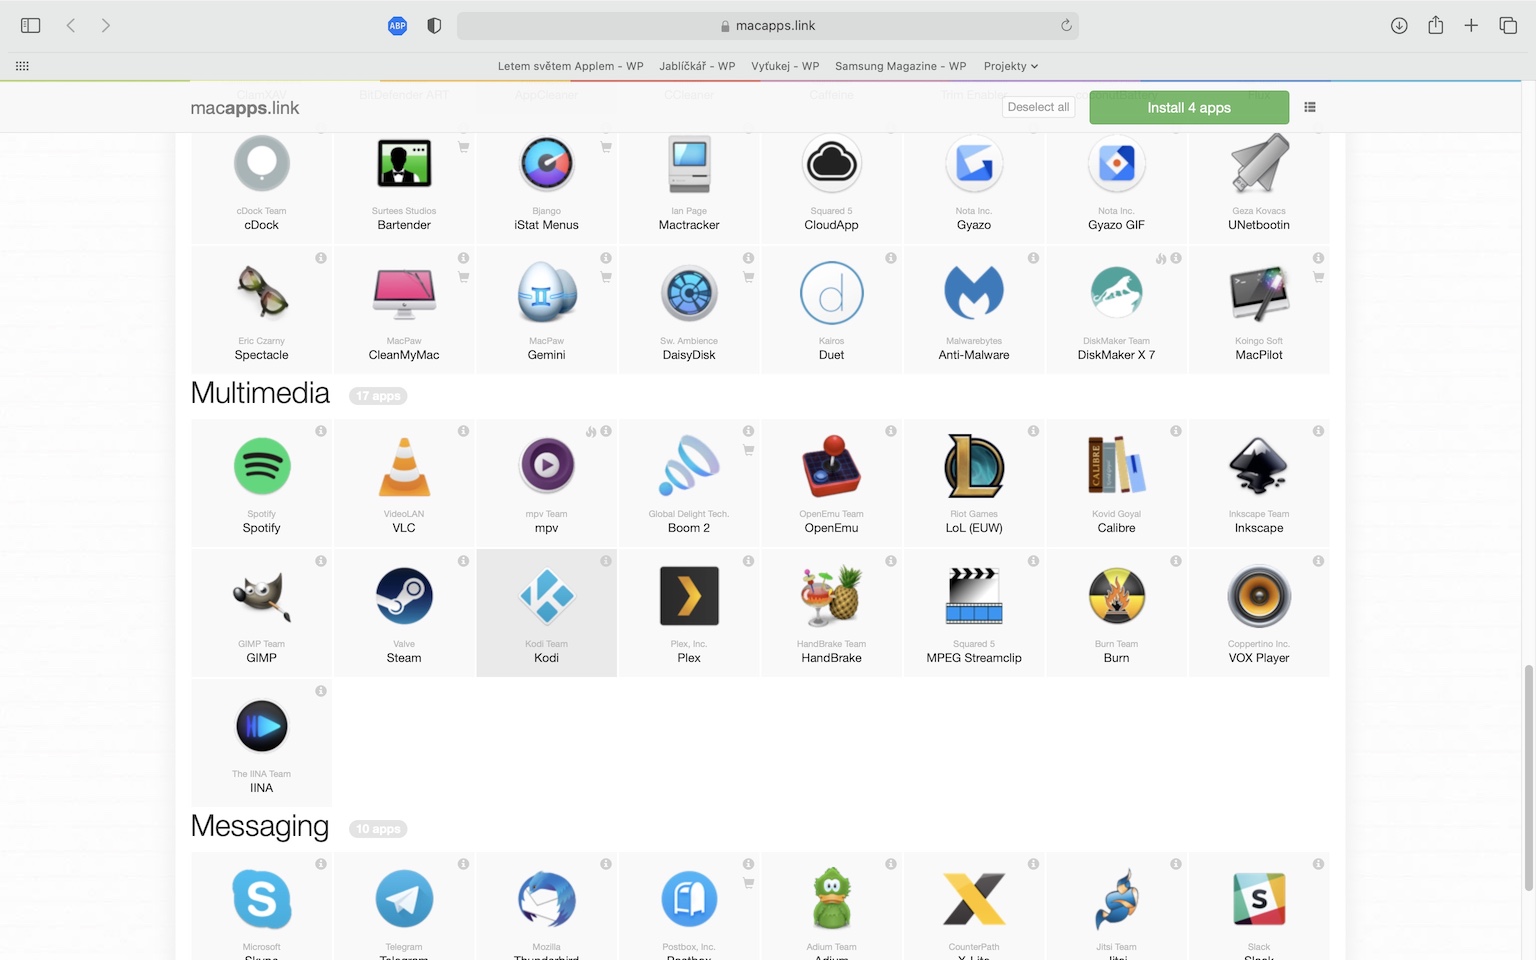Select the VLC cone icon

point(404,467)
